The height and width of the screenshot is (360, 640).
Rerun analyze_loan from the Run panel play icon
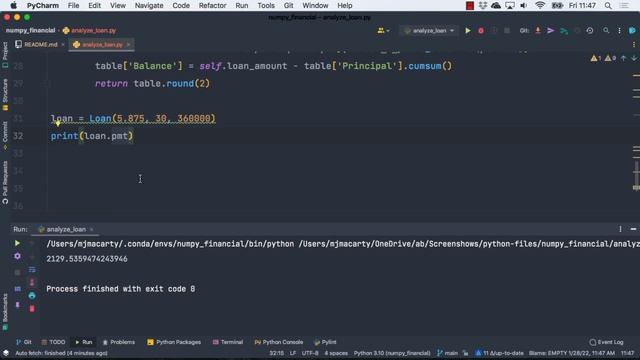pos(17,243)
